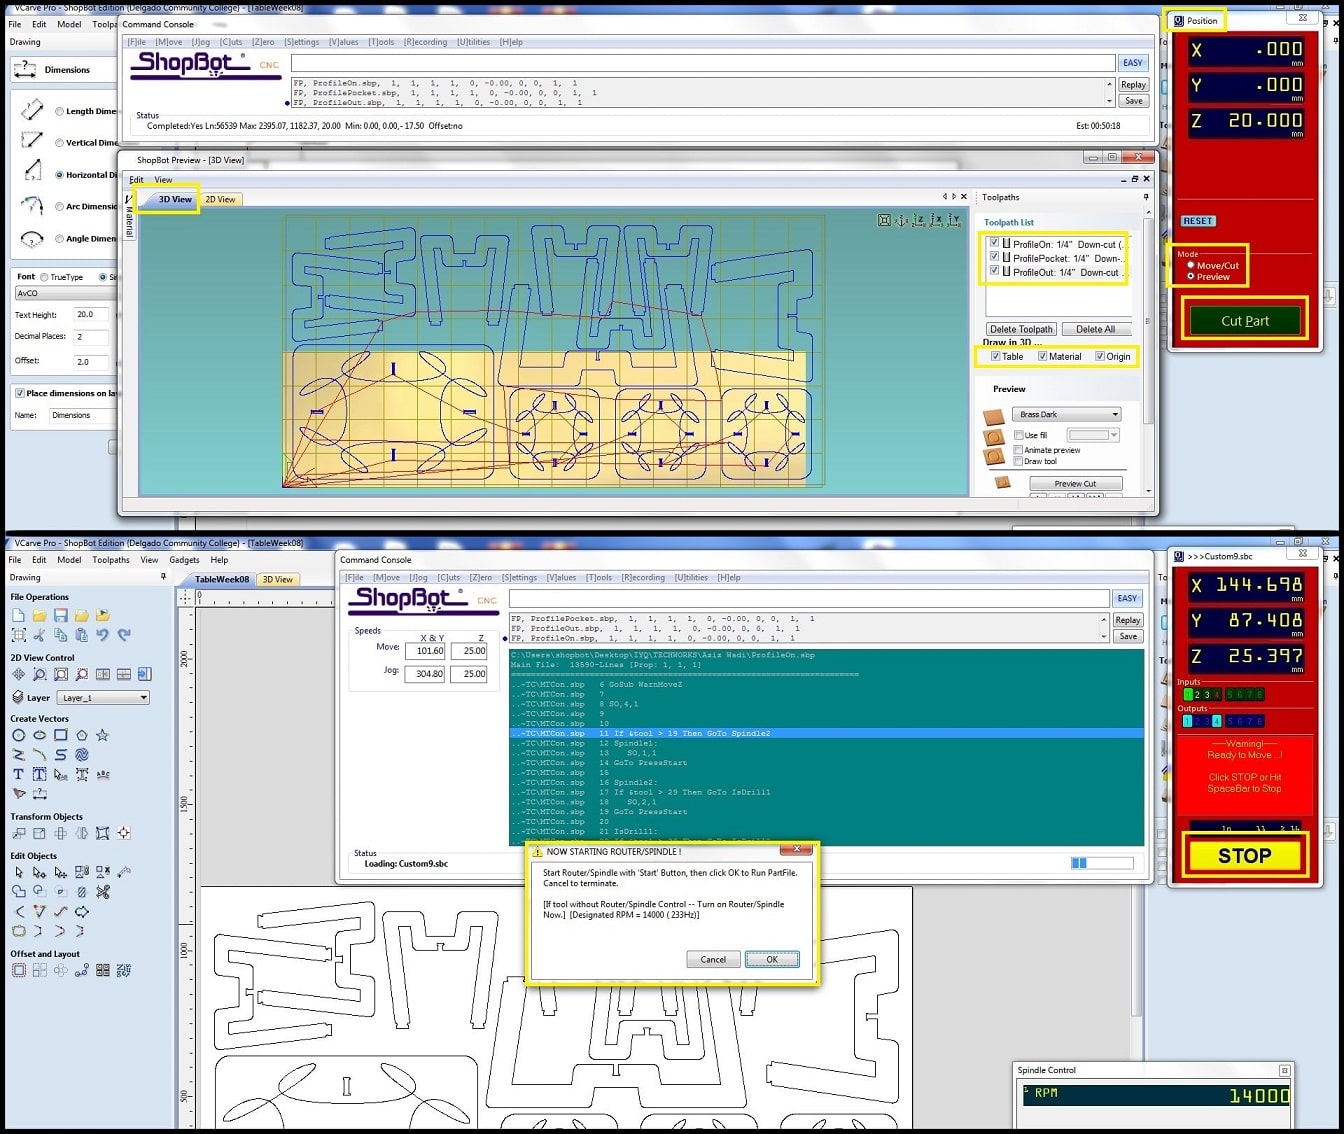
Task: Click the Jog Z speed field
Action: pos(469,674)
